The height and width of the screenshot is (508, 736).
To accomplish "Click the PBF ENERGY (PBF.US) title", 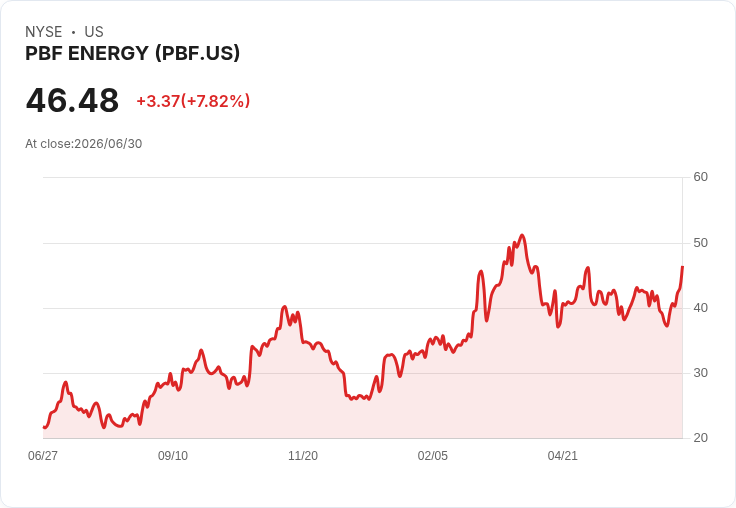I will 132,53.
